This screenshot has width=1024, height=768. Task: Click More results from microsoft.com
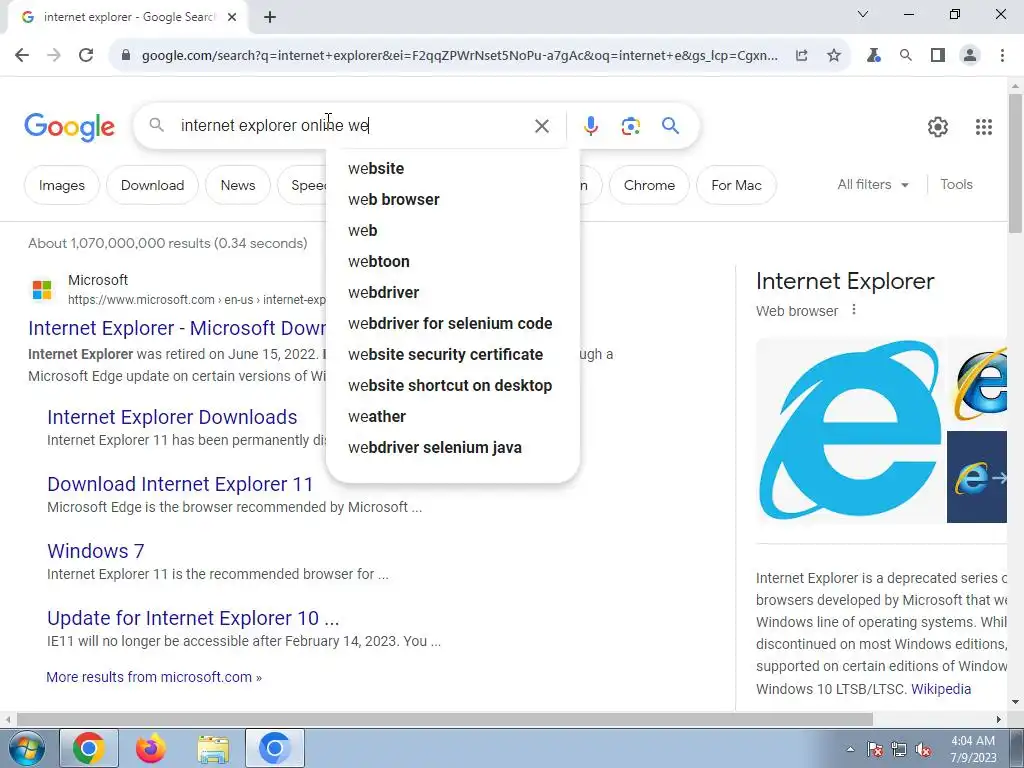tap(153, 677)
